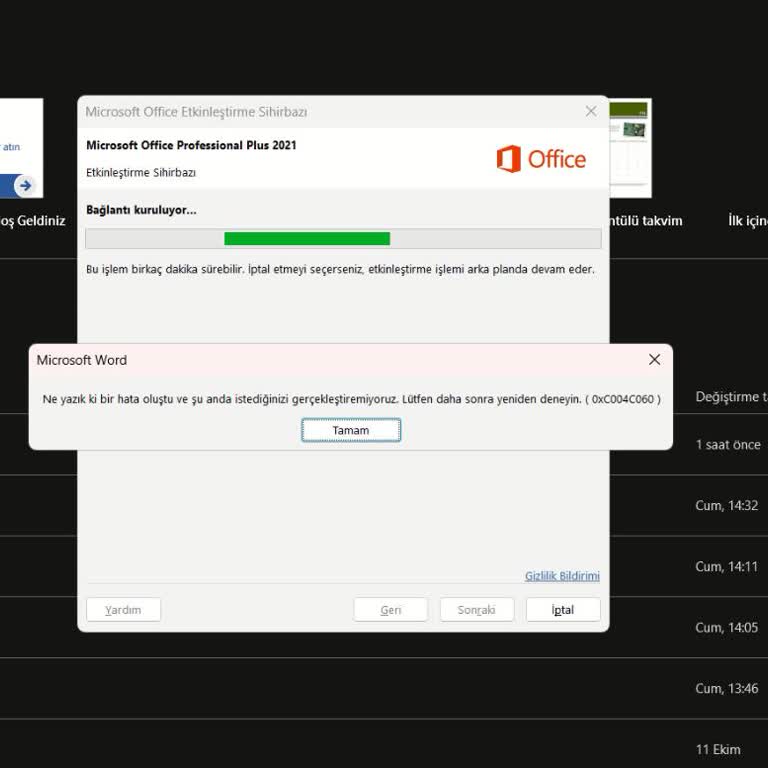Image resolution: width=768 pixels, height=768 pixels.
Task: Close the Office Etkinleştirme Sihirbazı window
Action: (x=591, y=111)
